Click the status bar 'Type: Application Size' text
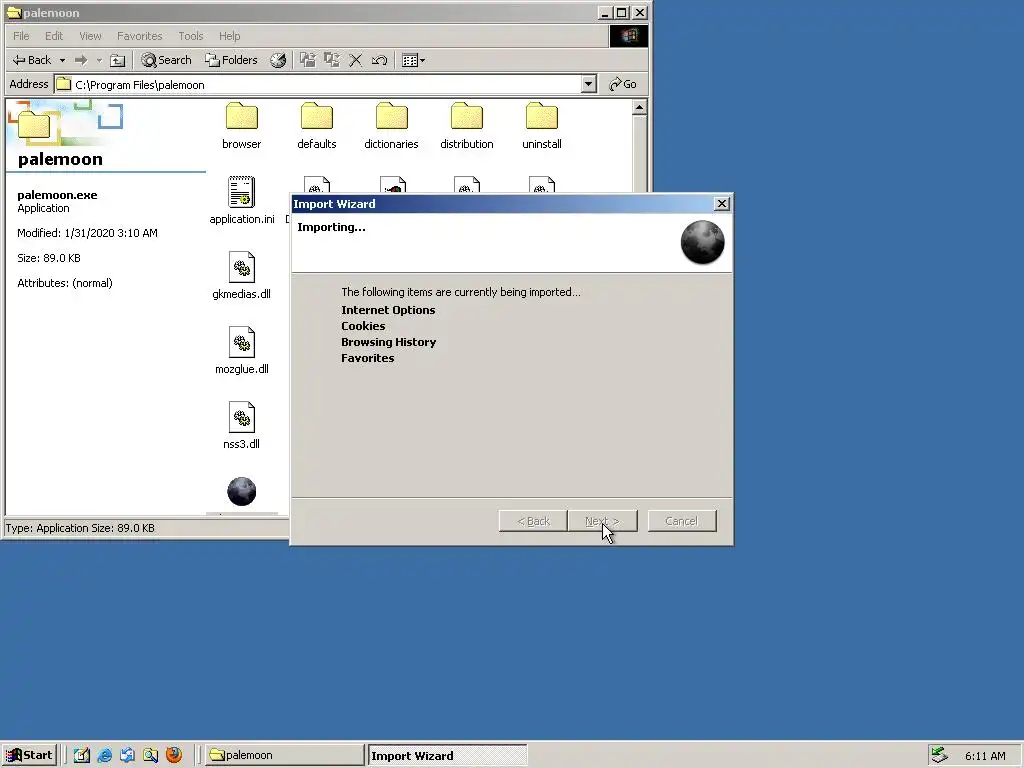The image size is (1024, 768). [80, 528]
